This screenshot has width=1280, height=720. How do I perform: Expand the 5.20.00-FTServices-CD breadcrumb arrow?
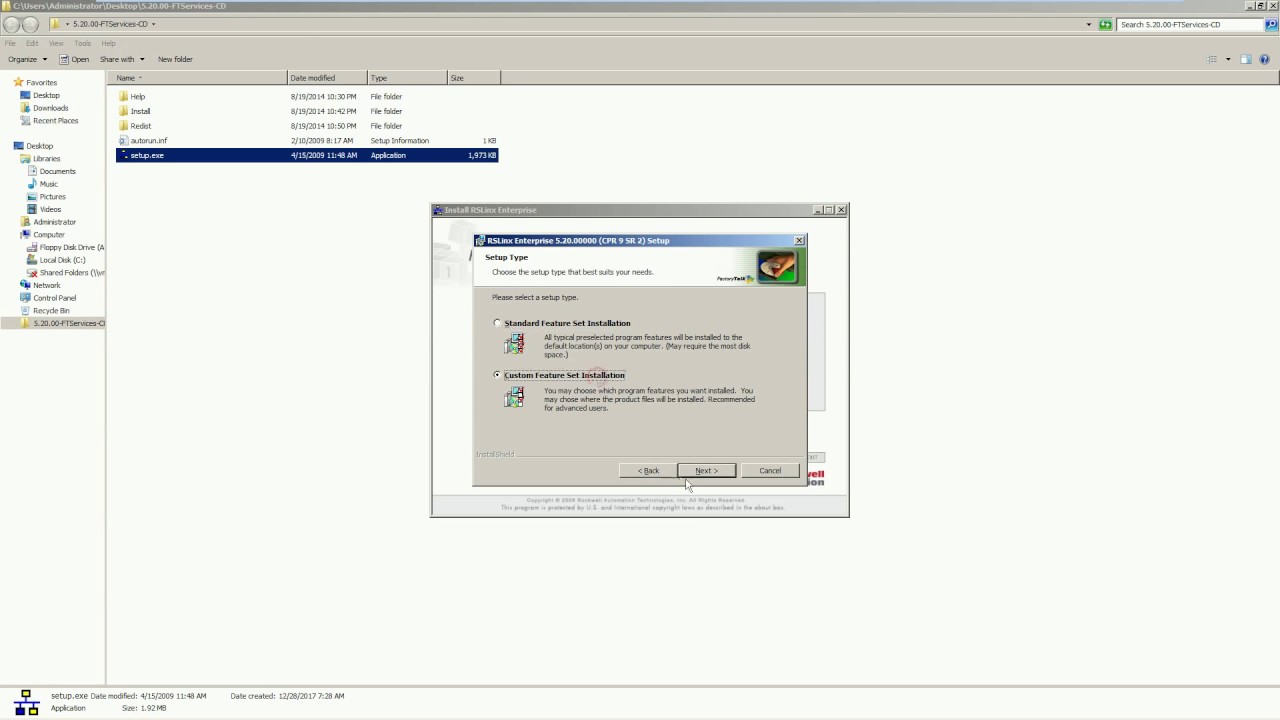(154, 24)
